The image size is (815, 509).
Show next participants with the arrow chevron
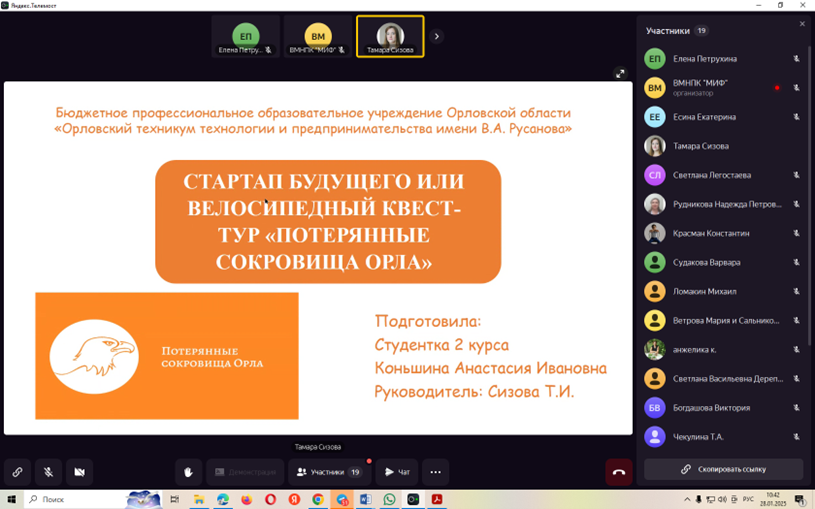pos(436,37)
